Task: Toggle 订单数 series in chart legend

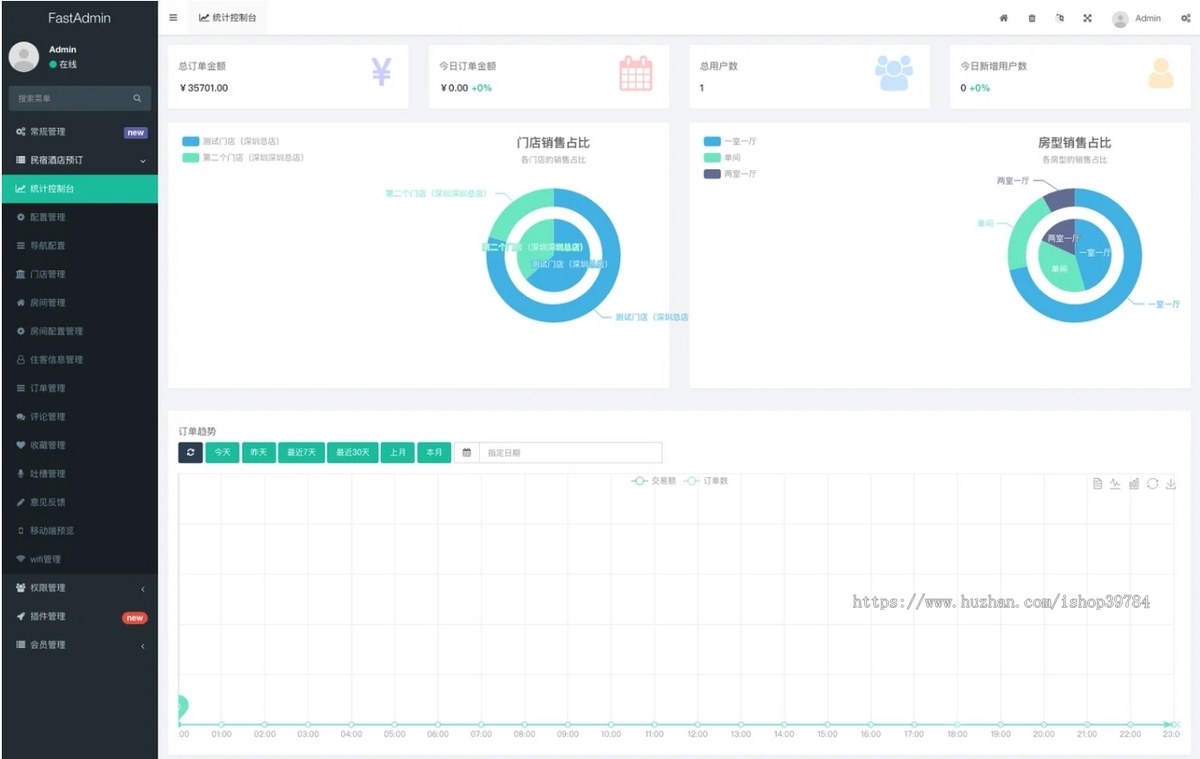Action: [x=706, y=481]
